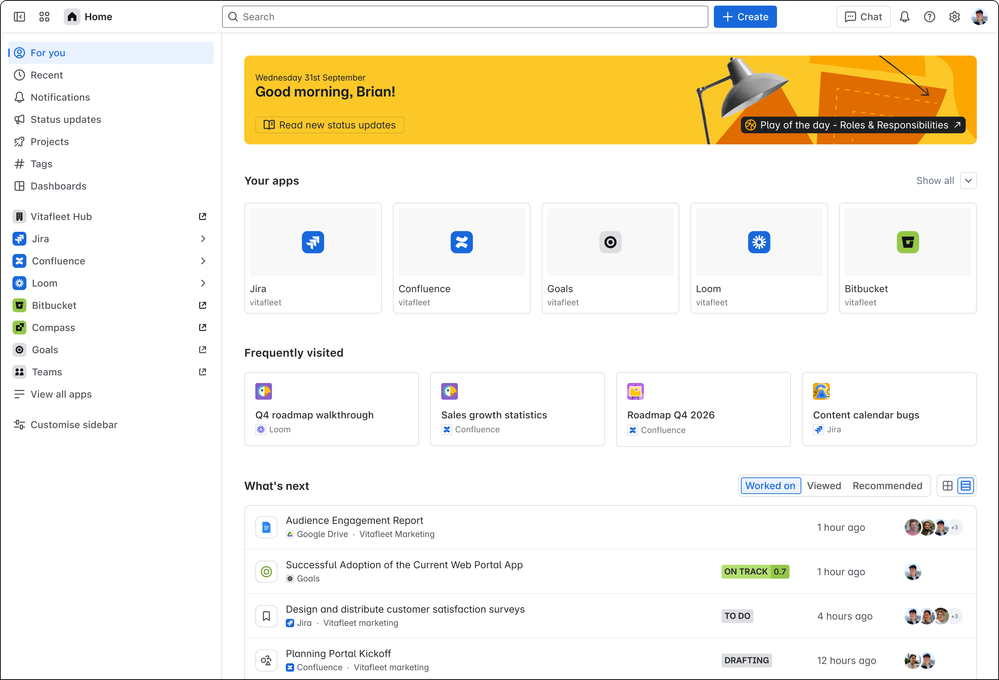Collapse the sidebar with the panel icon
This screenshot has height=680, width=999.
[20, 17]
